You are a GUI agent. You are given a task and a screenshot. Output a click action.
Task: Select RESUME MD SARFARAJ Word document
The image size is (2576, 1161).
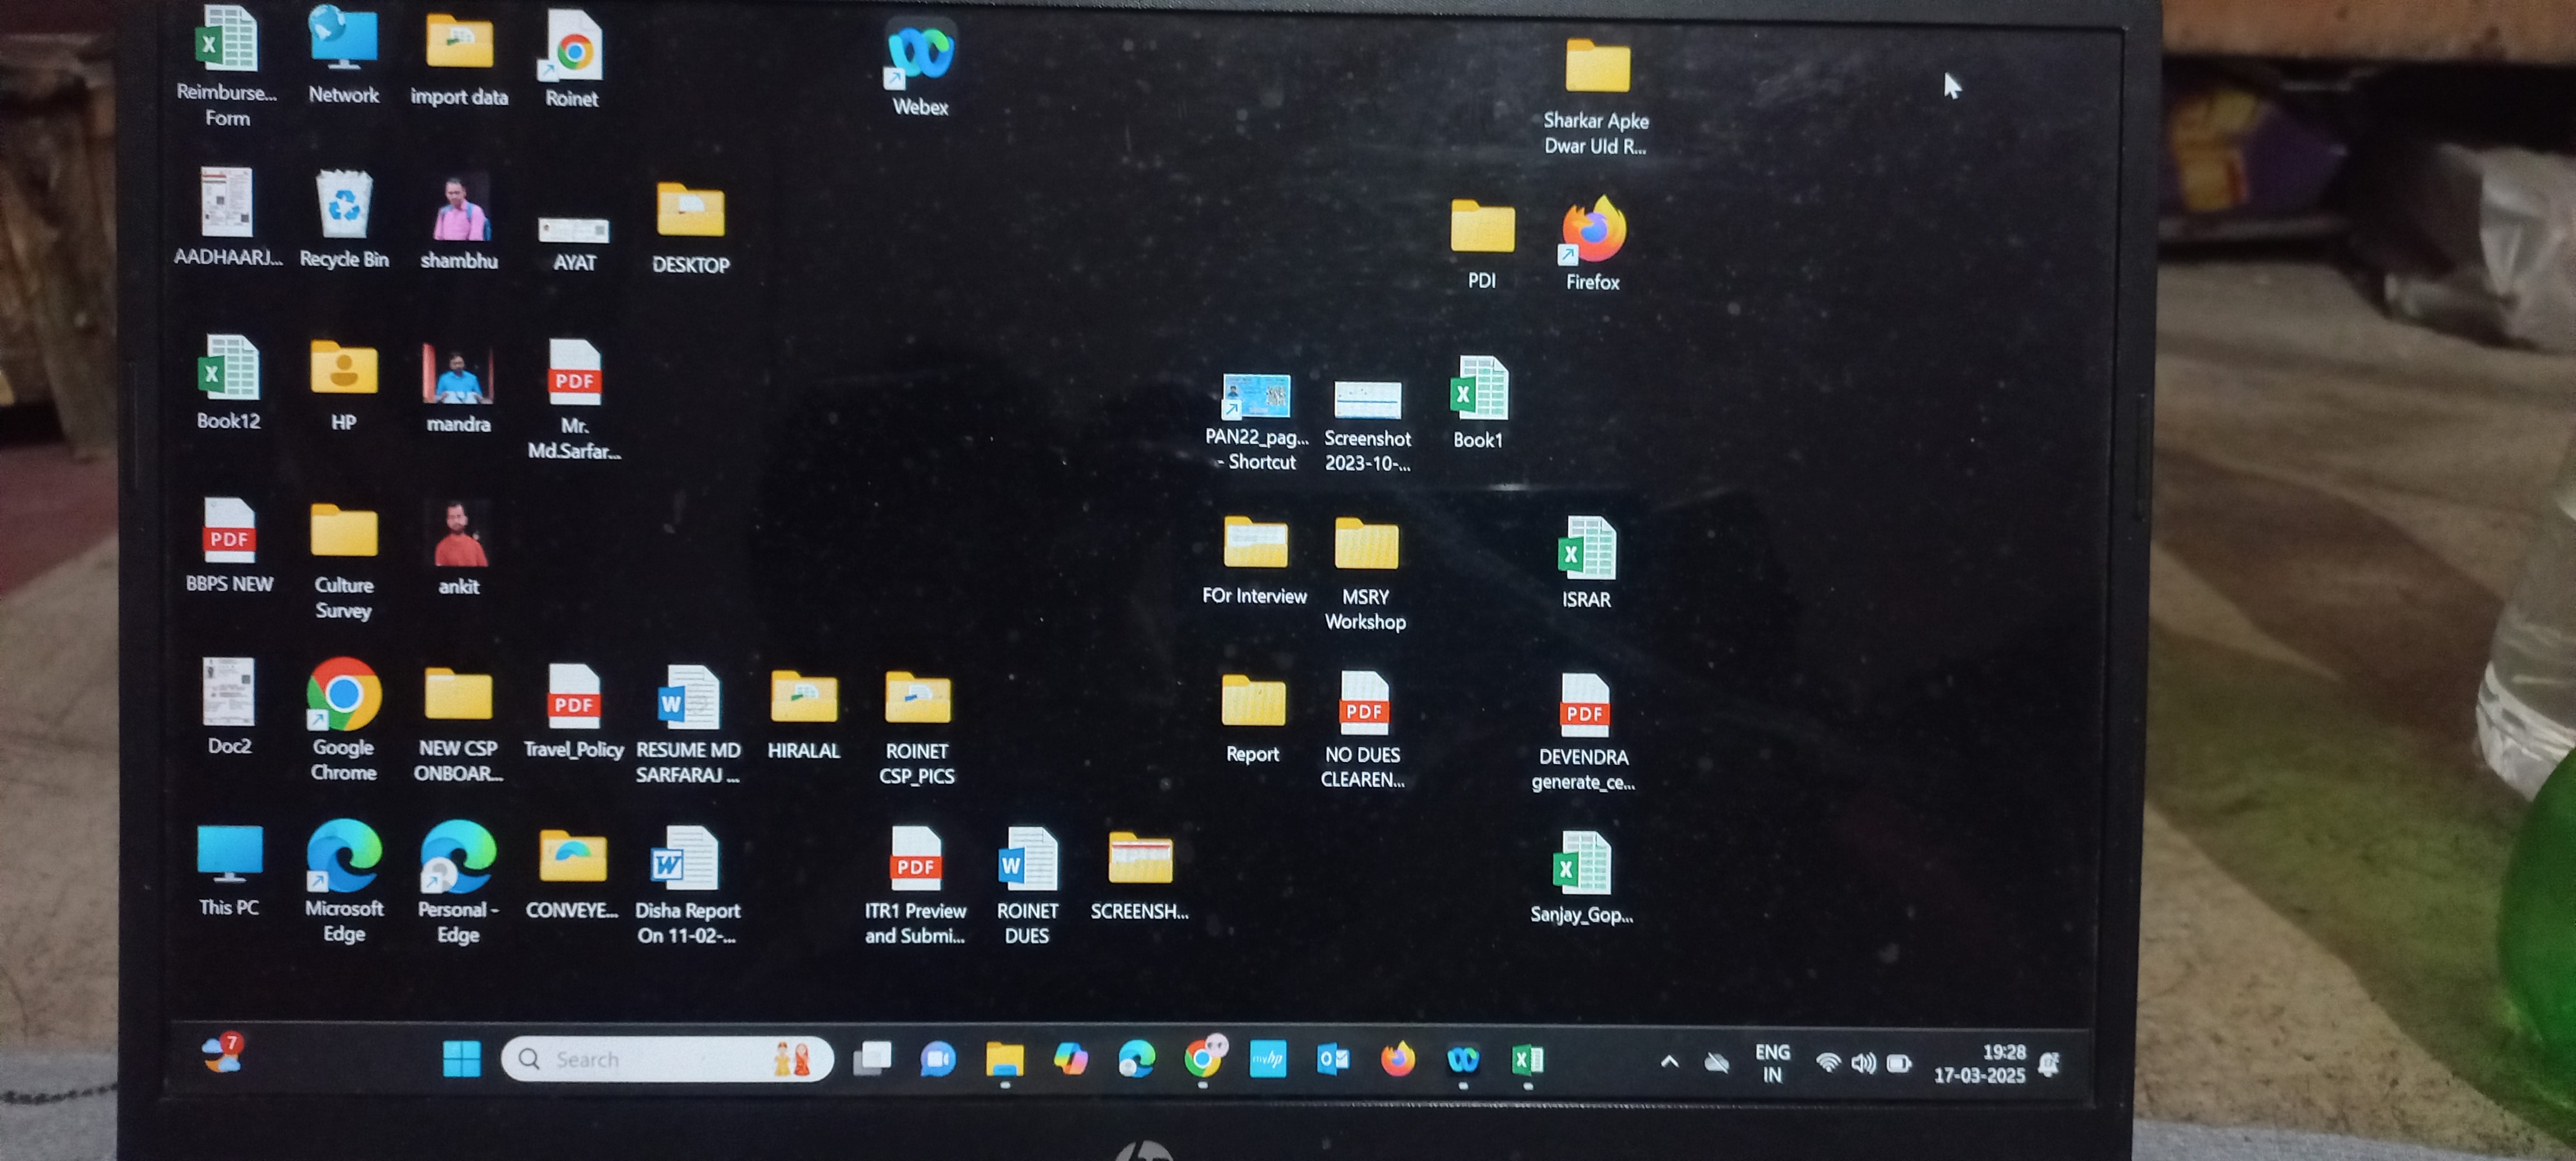(x=688, y=724)
